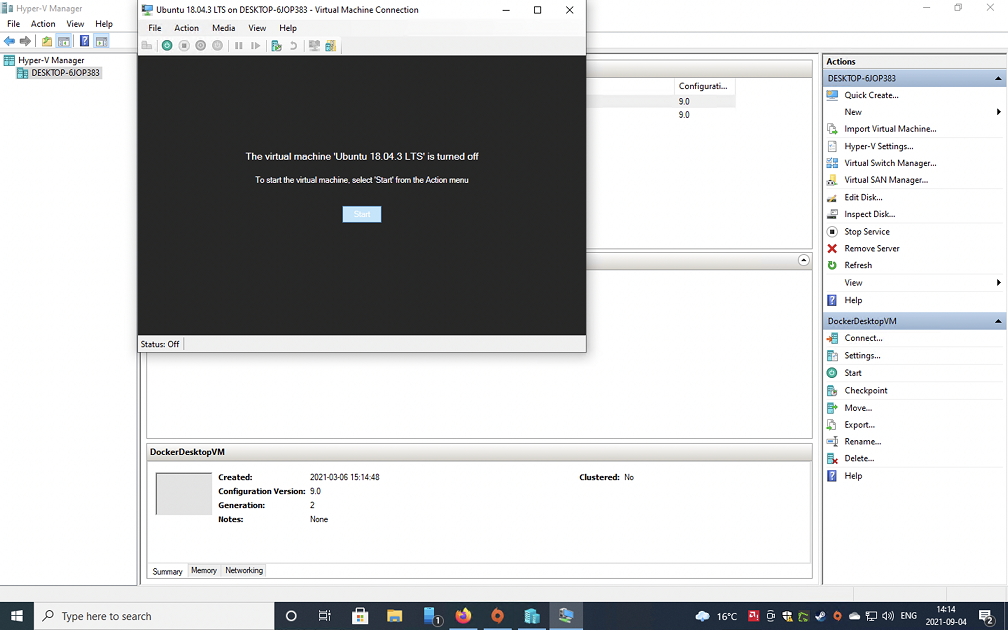
Task: Click Export action for DockerDesktopVM
Action: coord(859,424)
